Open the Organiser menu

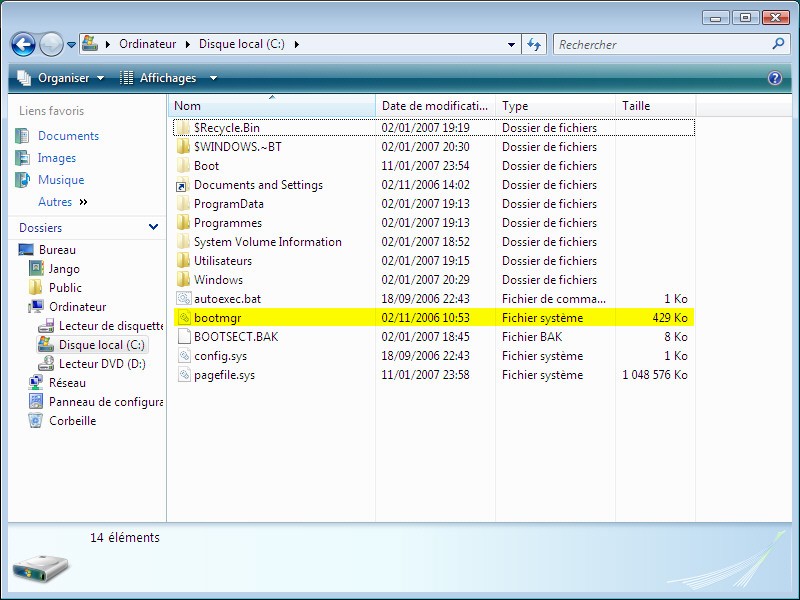tap(60, 78)
